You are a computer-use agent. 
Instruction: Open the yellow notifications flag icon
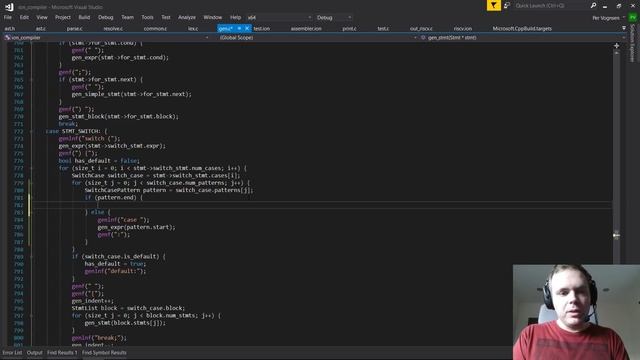pos(493,6)
